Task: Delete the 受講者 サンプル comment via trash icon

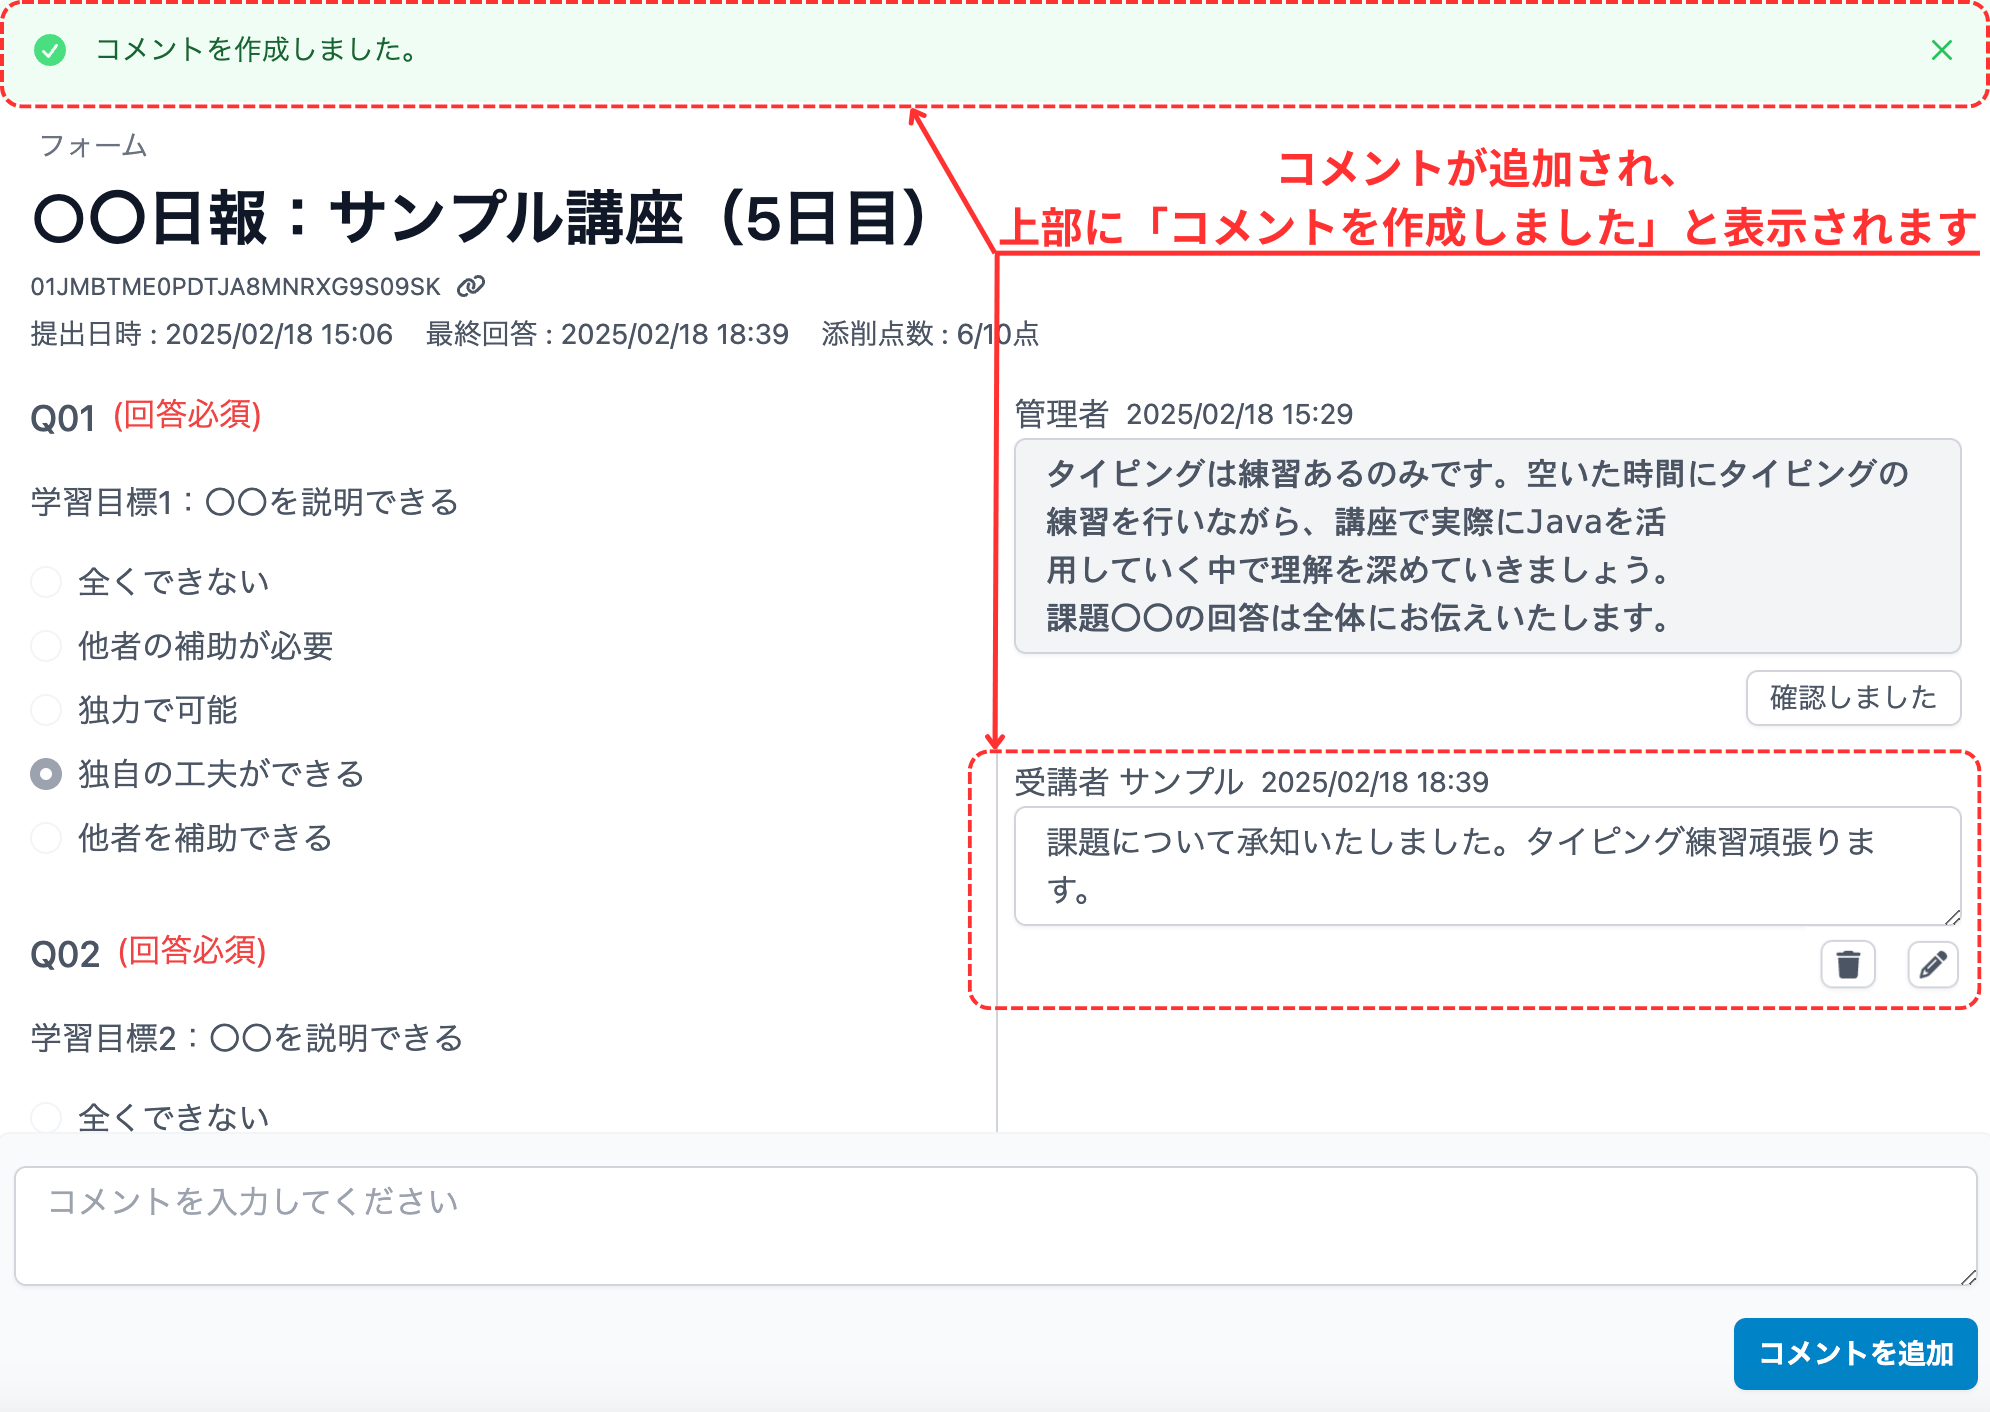Action: 1848,964
